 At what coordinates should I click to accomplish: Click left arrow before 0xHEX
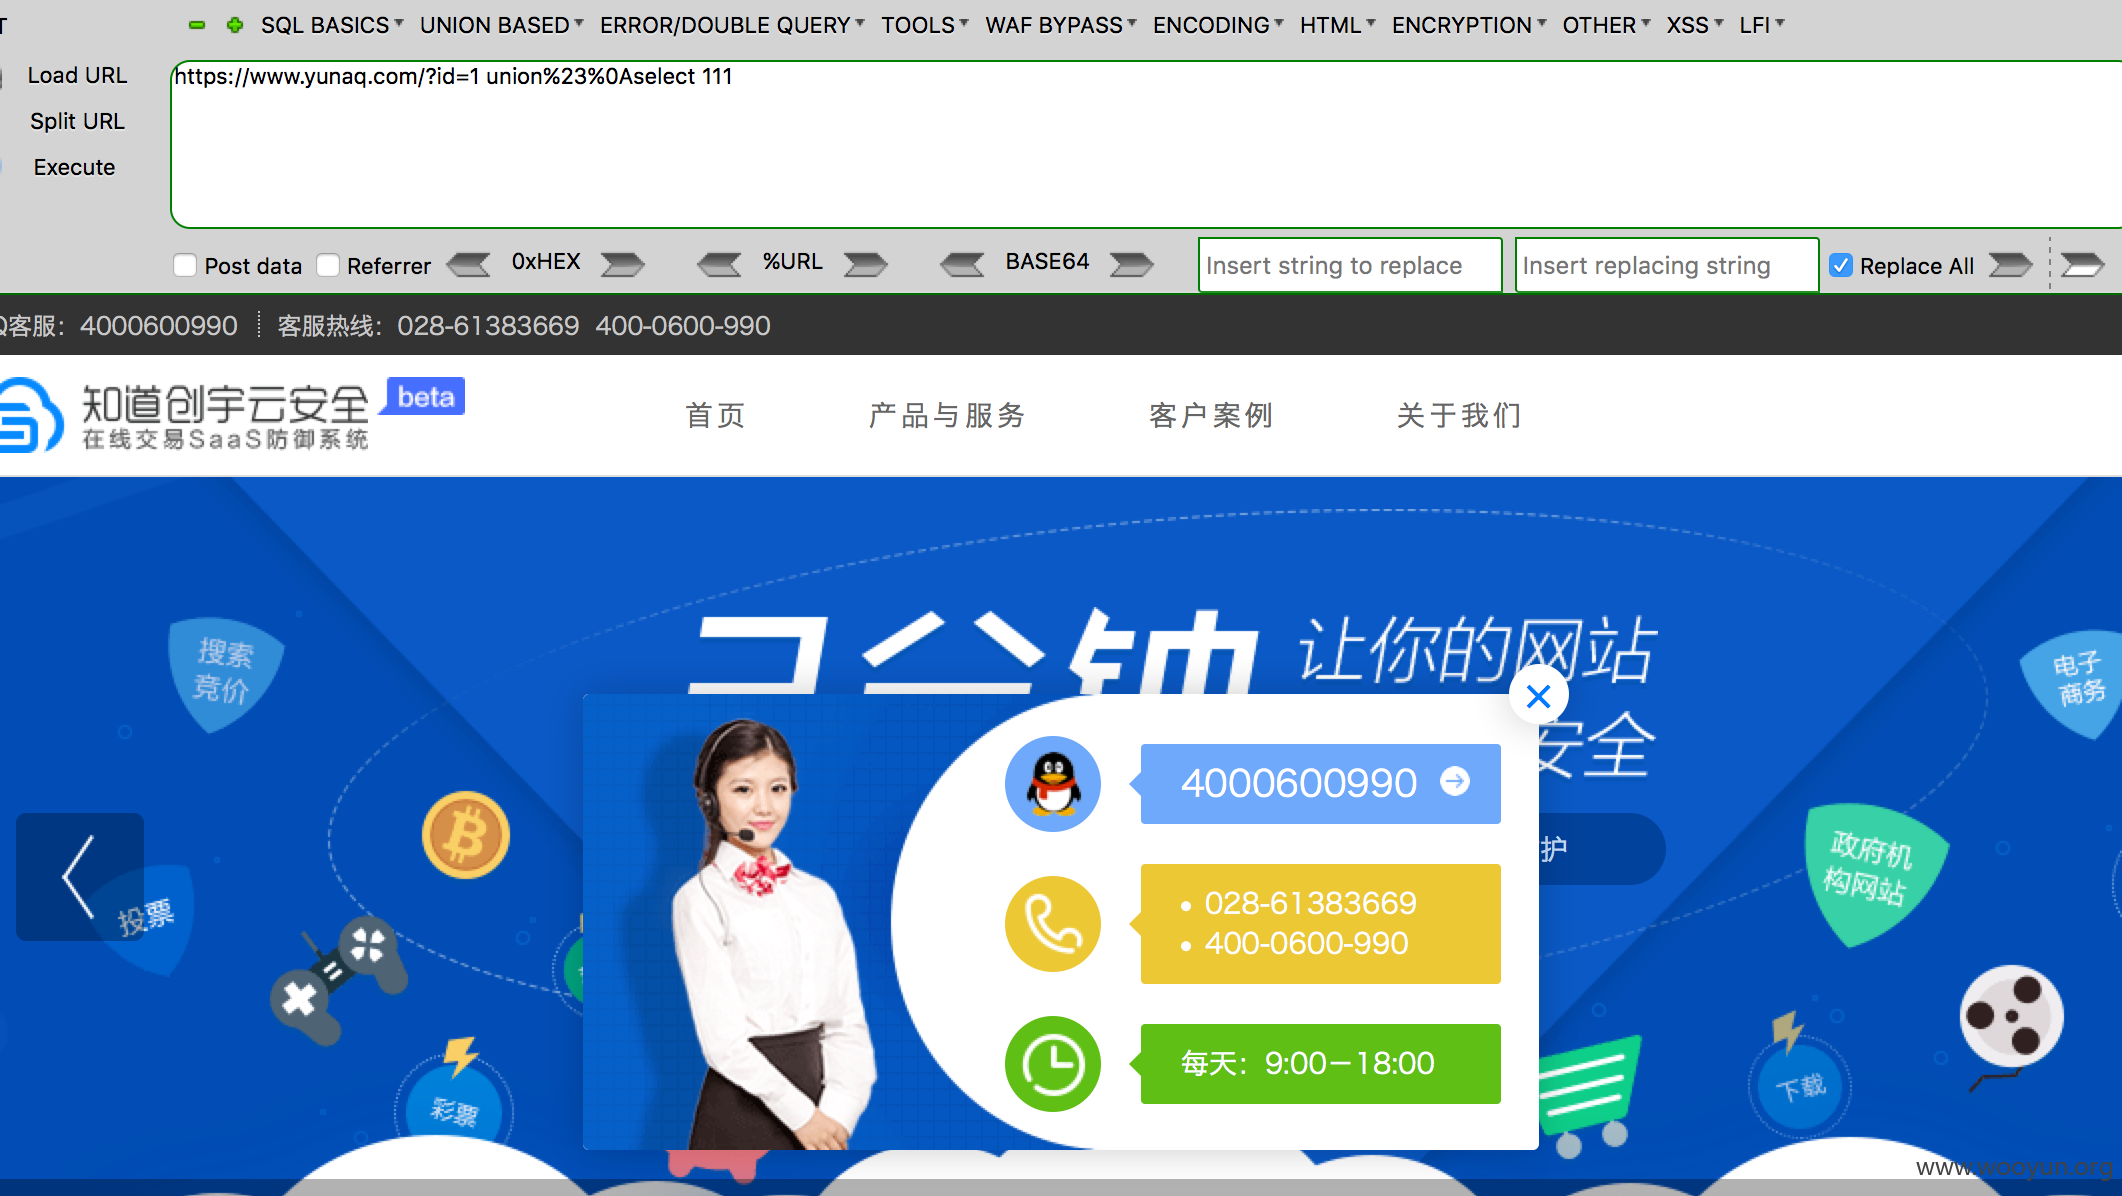468,264
